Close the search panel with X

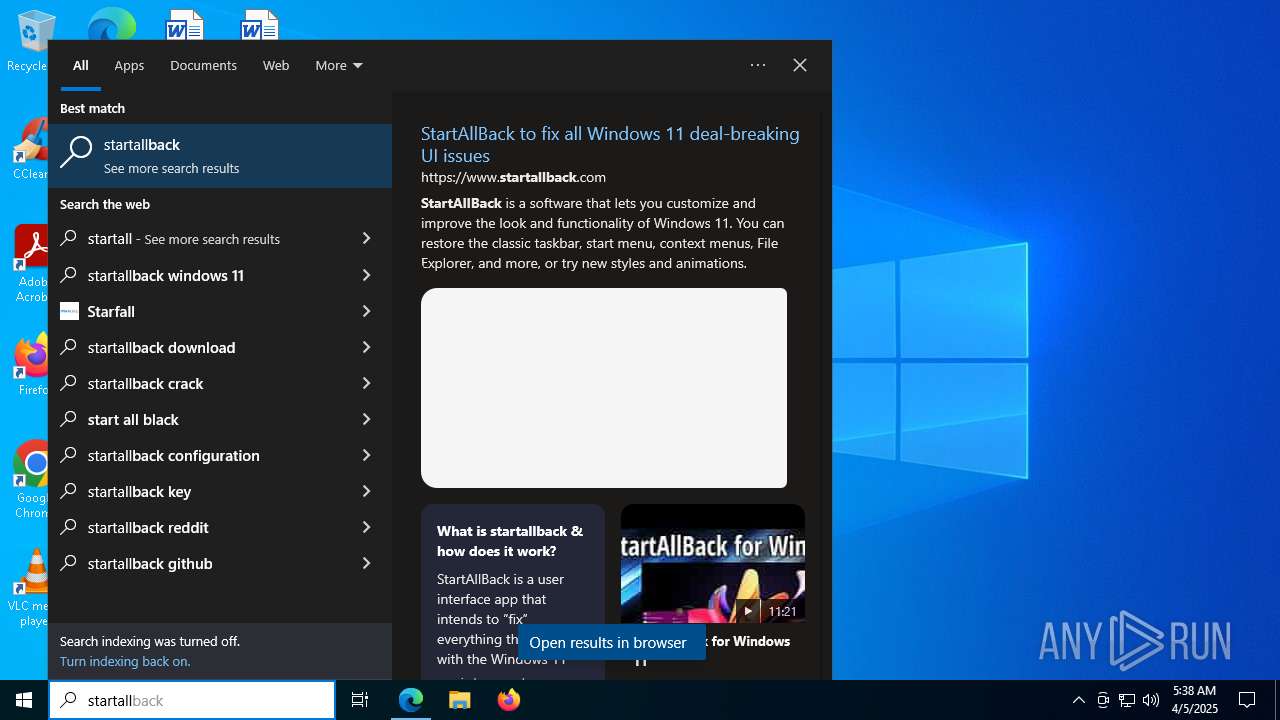(x=800, y=65)
